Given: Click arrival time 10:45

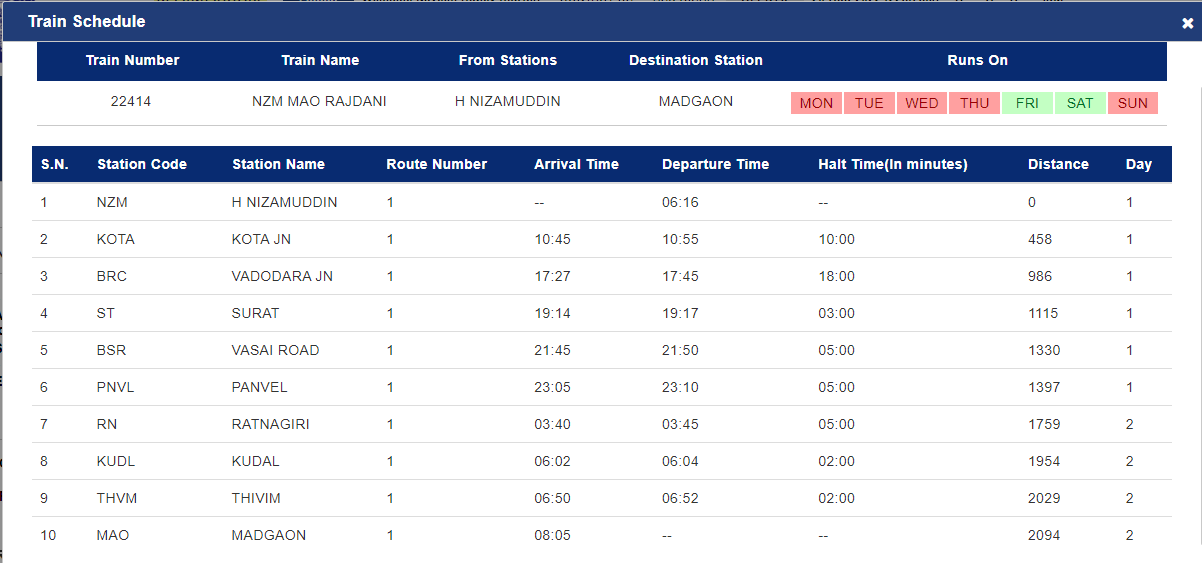Looking at the screenshot, I should tap(552, 239).
